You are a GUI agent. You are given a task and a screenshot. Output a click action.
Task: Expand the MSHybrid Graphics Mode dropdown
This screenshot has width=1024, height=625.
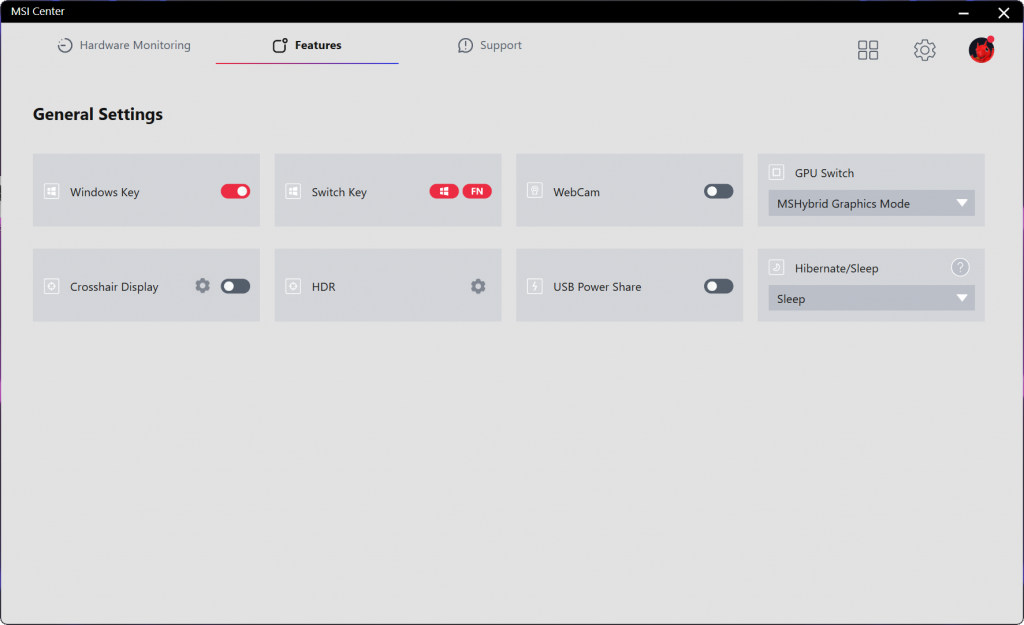[870, 204]
